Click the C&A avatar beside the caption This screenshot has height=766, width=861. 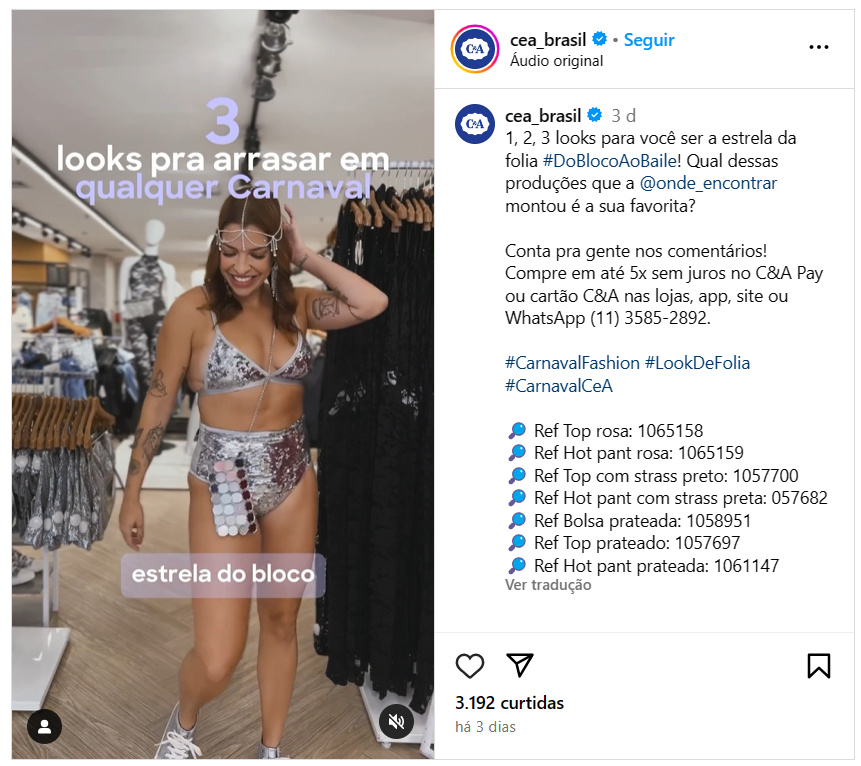pyautogui.click(x=475, y=124)
